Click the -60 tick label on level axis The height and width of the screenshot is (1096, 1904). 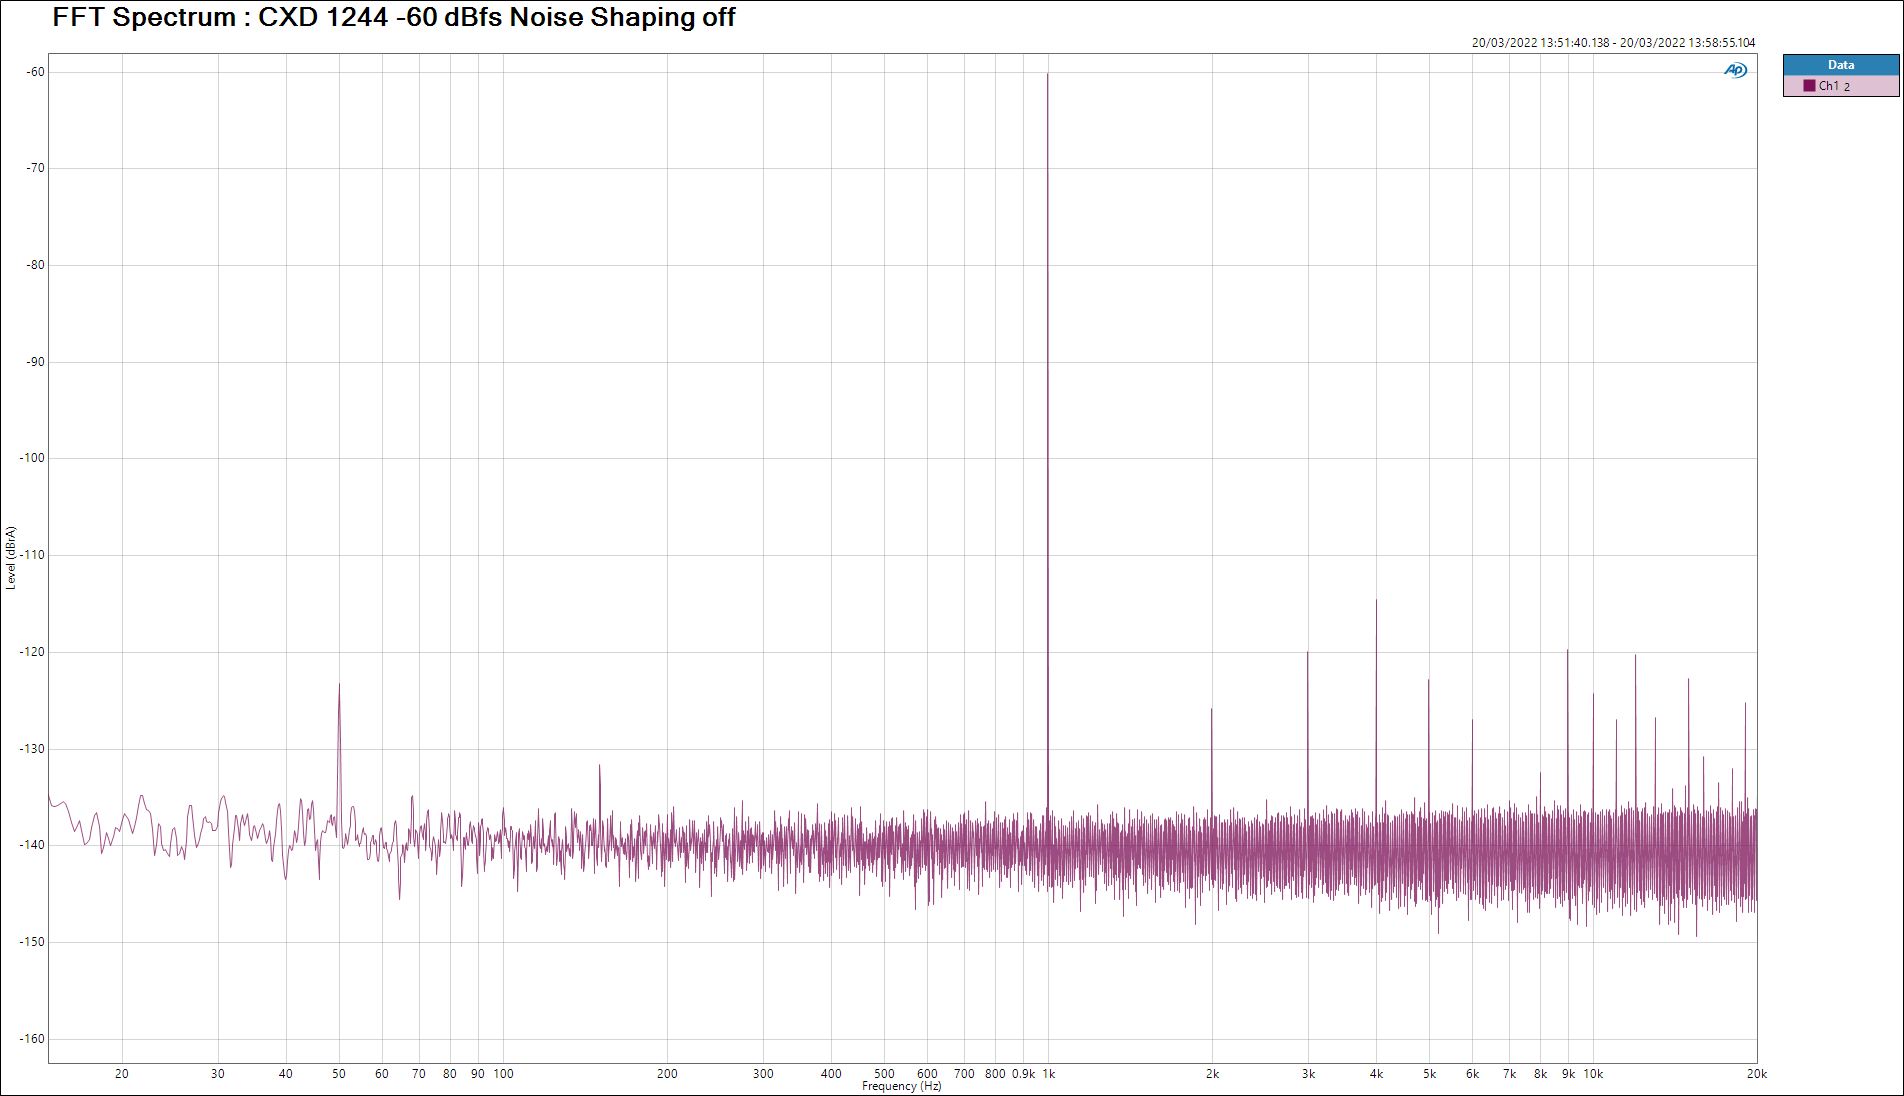36,72
